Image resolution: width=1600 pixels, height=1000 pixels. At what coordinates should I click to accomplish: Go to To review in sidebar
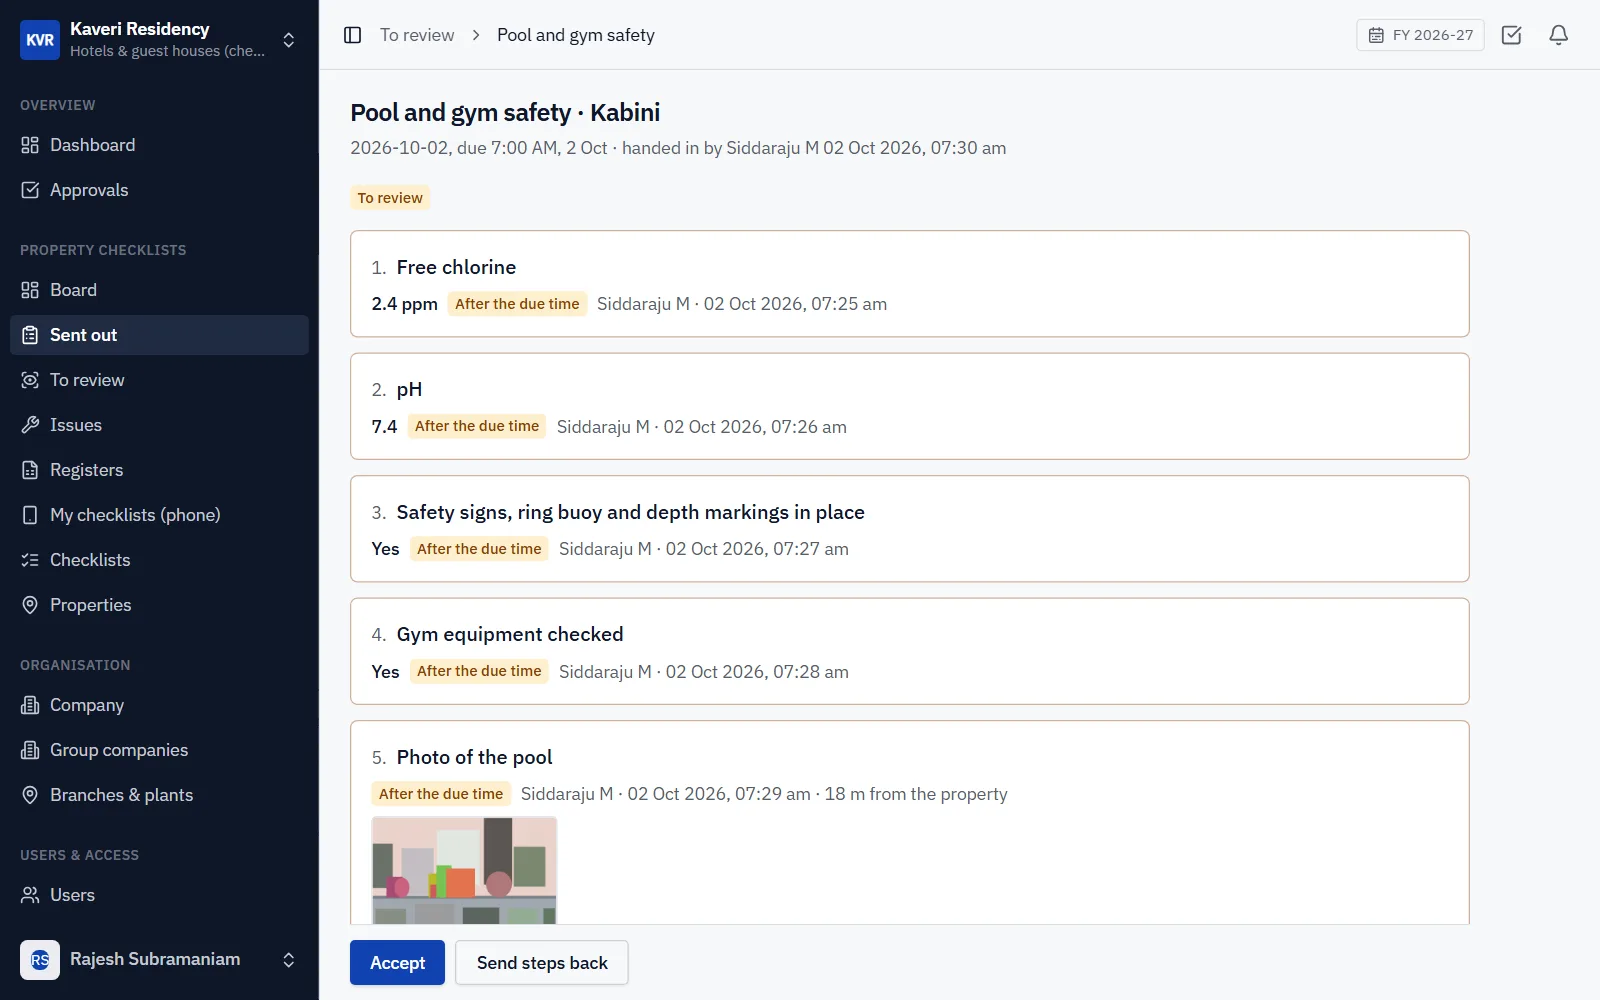coord(159,380)
